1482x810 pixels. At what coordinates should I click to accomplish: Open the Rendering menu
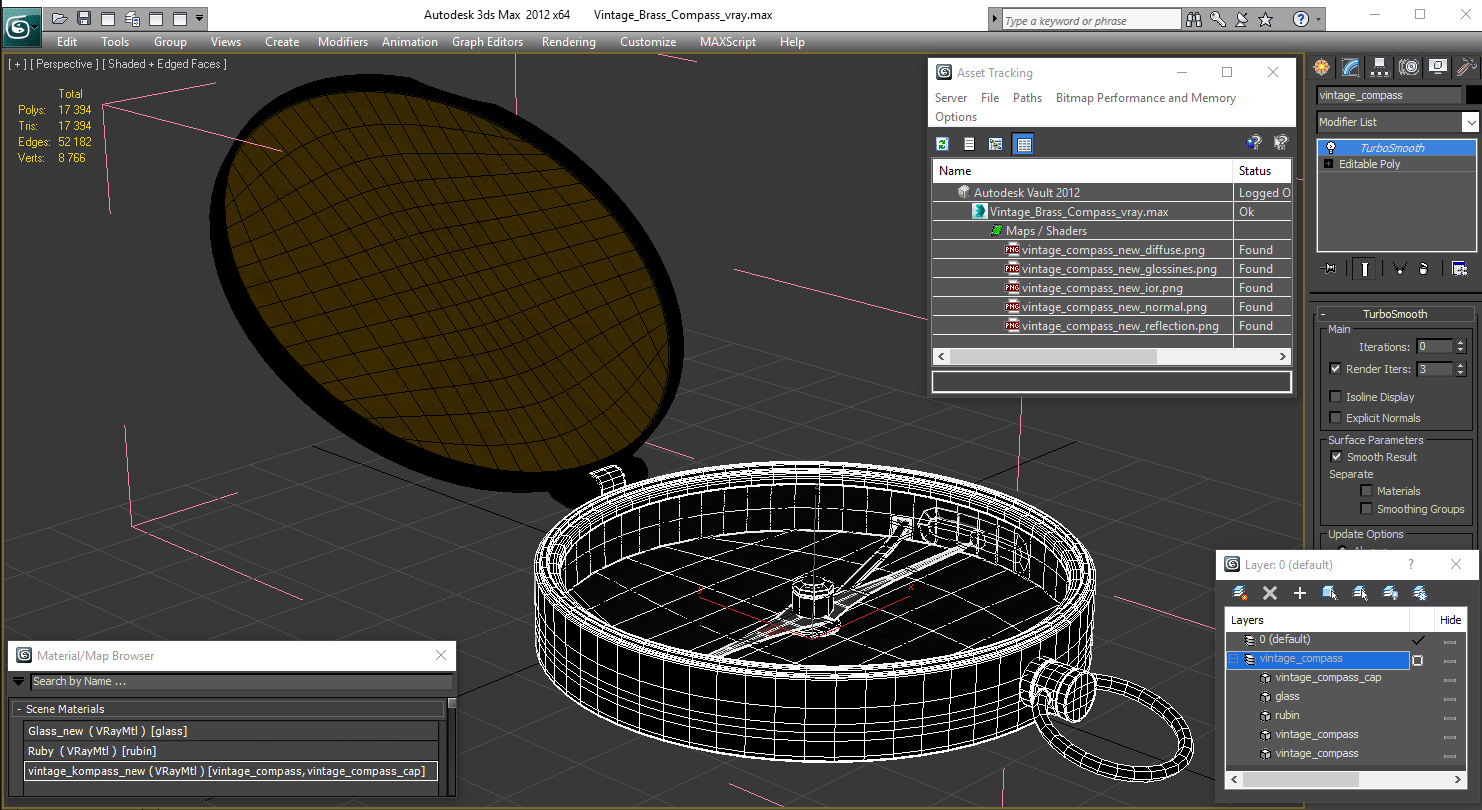pyautogui.click(x=568, y=42)
